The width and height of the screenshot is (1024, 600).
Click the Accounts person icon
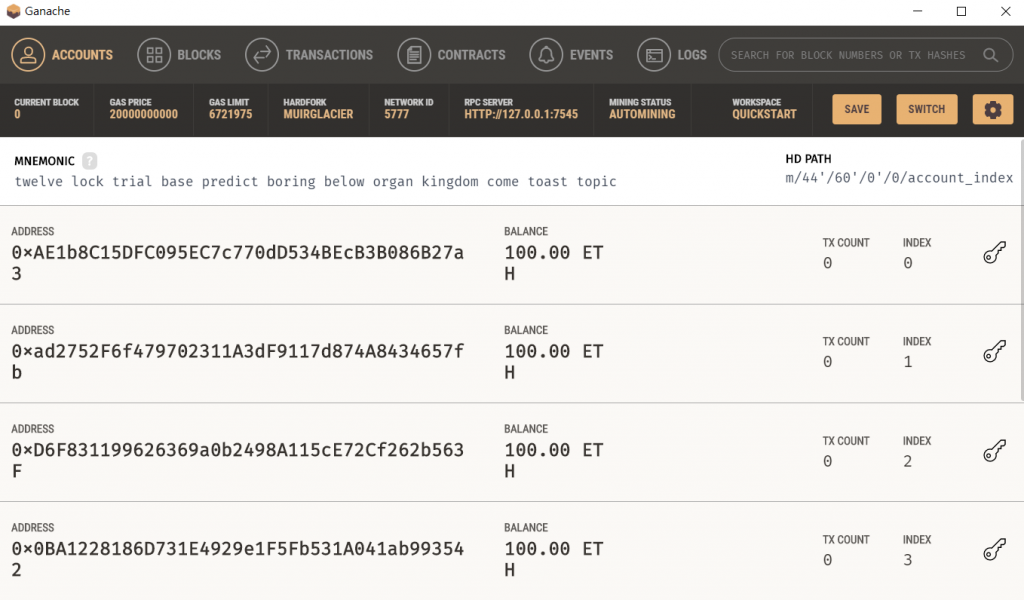(x=28, y=55)
